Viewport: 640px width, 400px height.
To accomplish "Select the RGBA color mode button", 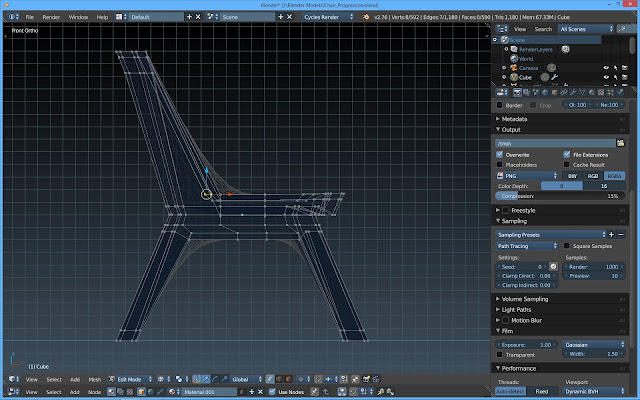I will (614, 176).
